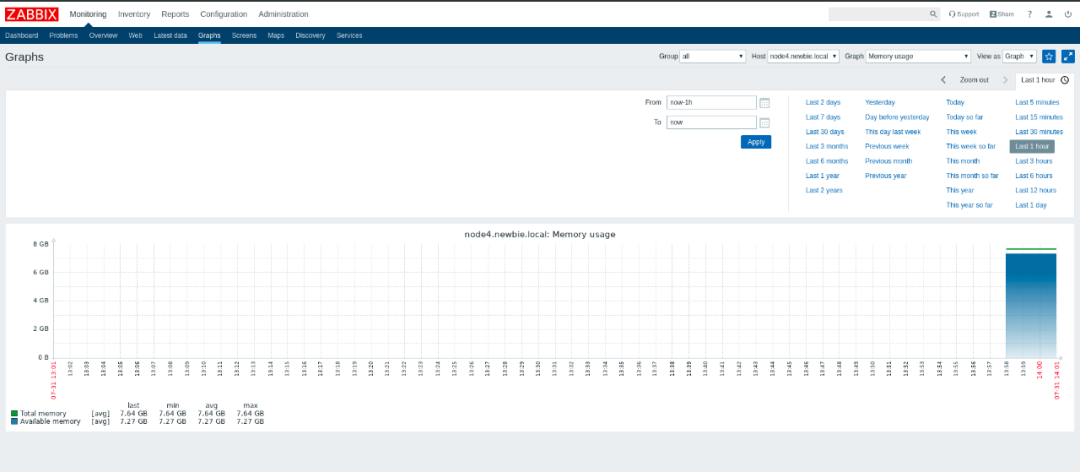This screenshot has width=1080, height=472.
Task: Click the Apply button
Action: coord(756,142)
